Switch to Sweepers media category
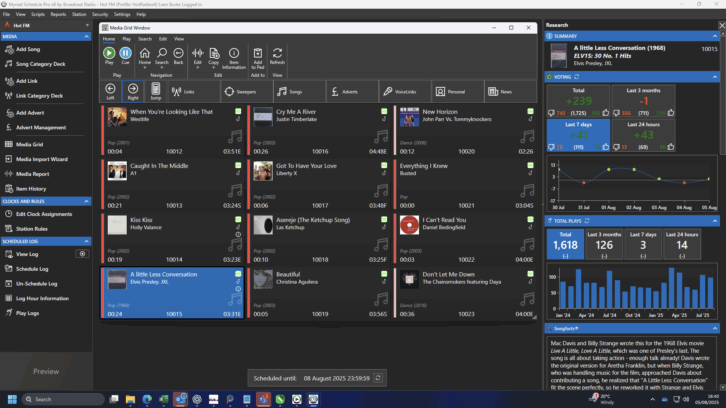 coord(246,92)
